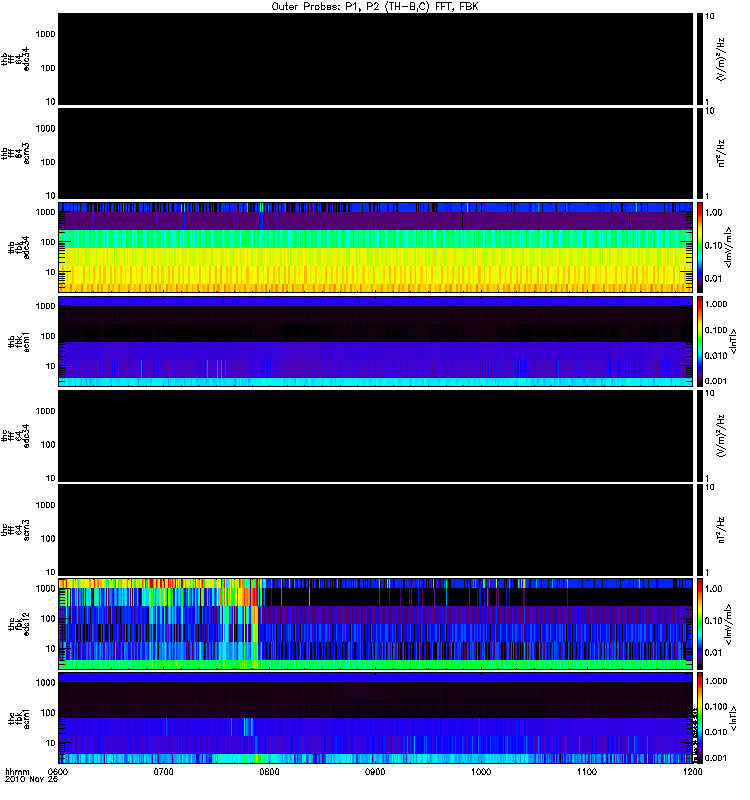
Task: Click the <|mV/m|> unit label of thb fbk edc34
Action: [x=728, y=247]
